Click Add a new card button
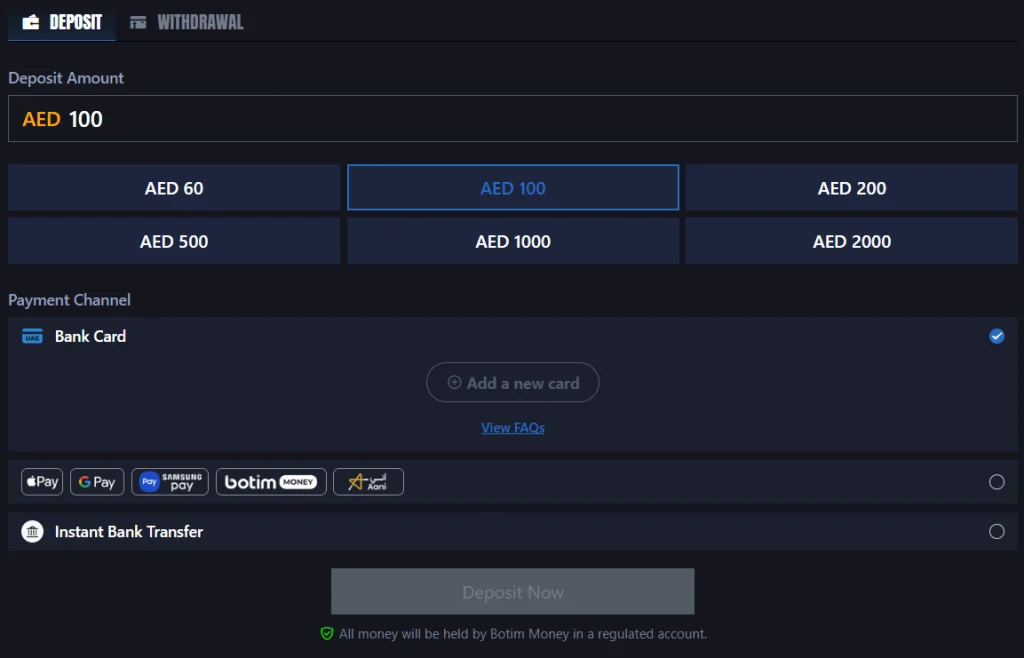The image size is (1024, 658). pyautogui.click(x=513, y=383)
